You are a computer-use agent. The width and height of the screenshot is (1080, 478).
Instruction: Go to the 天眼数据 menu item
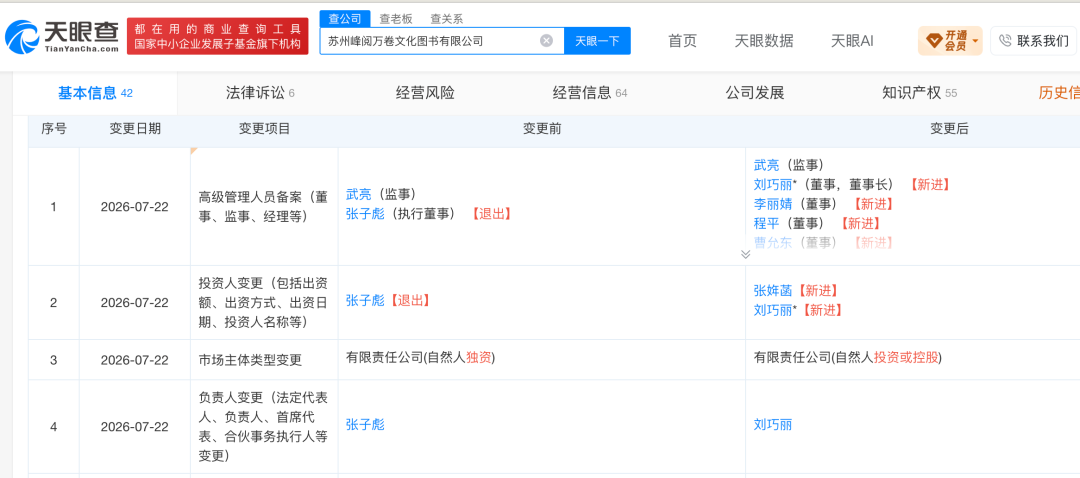click(x=764, y=41)
